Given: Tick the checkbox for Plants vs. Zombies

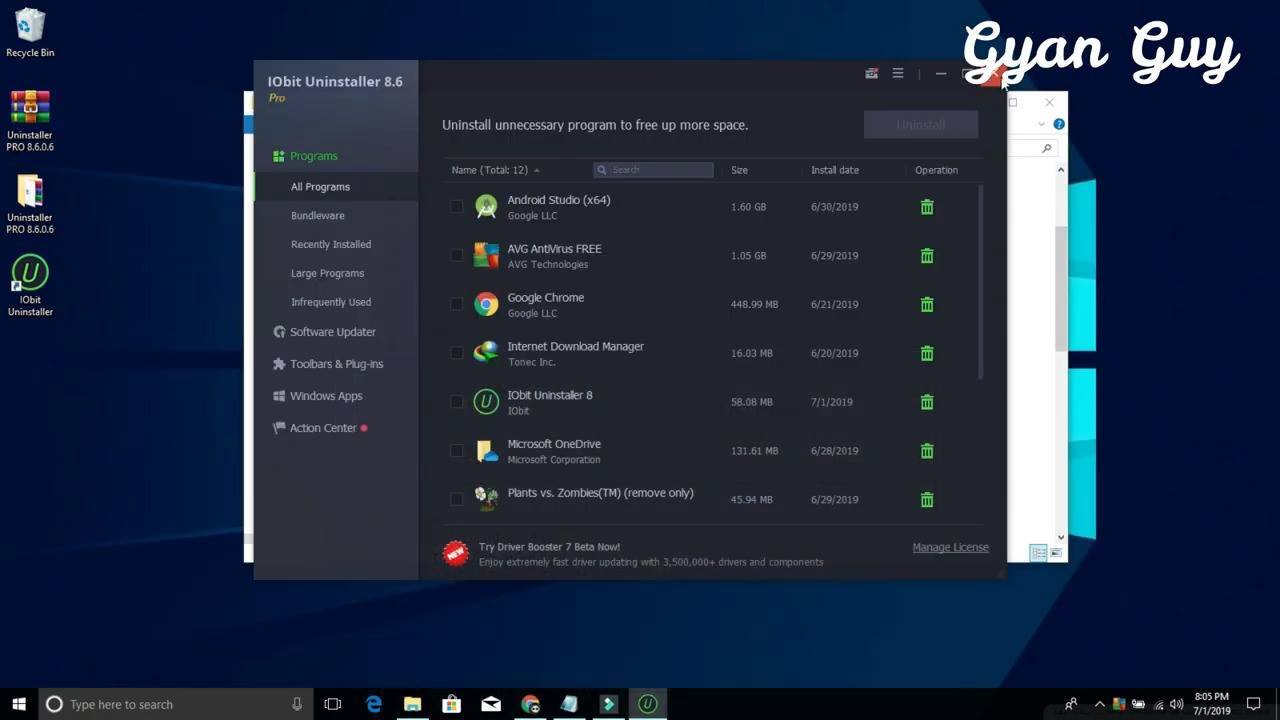Looking at the screenshot, I should pos(456,499).
